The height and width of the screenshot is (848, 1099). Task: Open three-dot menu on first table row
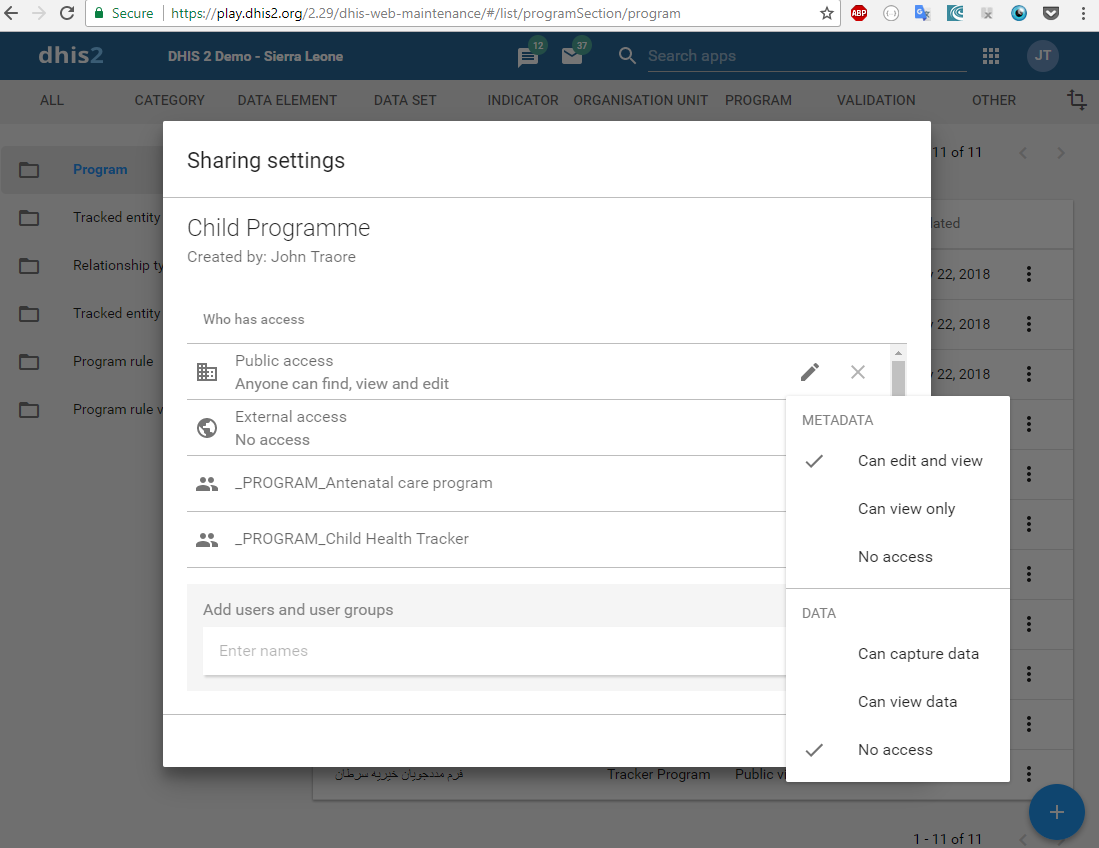1029,274
